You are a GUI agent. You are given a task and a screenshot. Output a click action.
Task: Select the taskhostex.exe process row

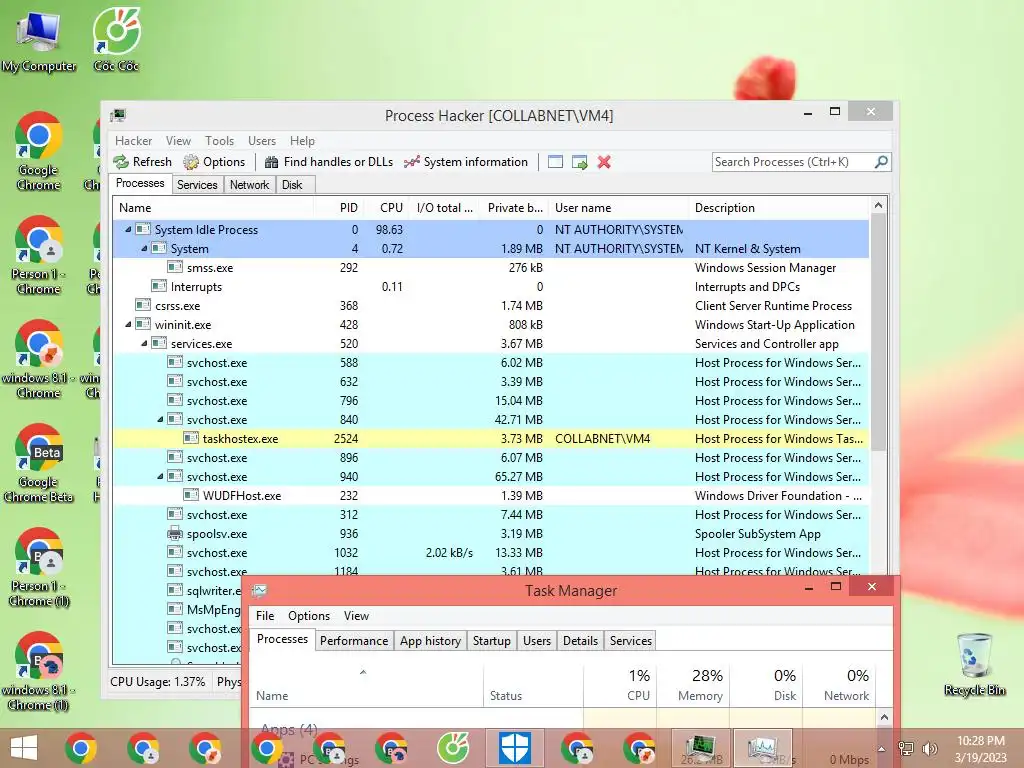click(x=491, y=438)
